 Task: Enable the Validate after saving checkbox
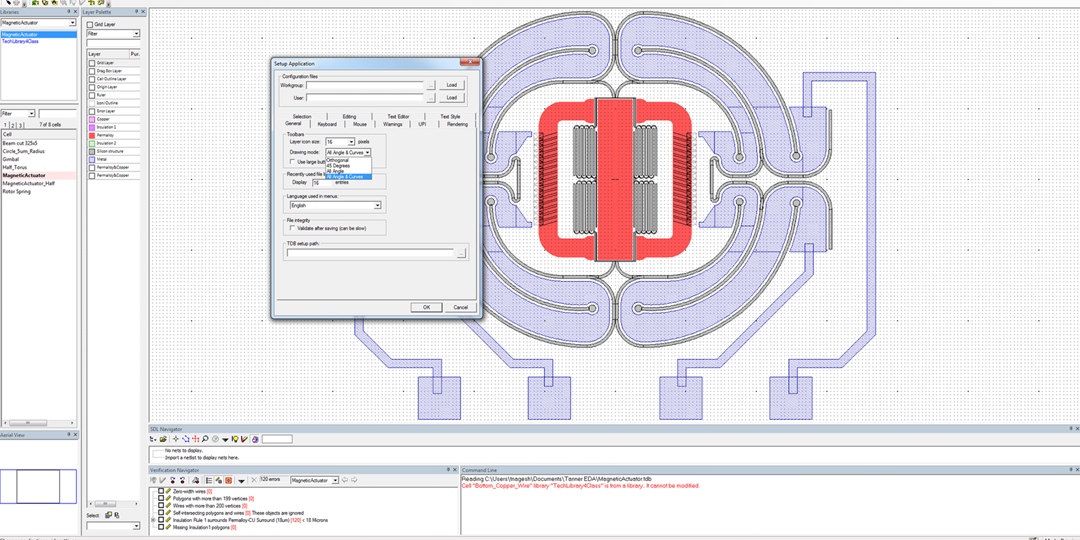292,228
